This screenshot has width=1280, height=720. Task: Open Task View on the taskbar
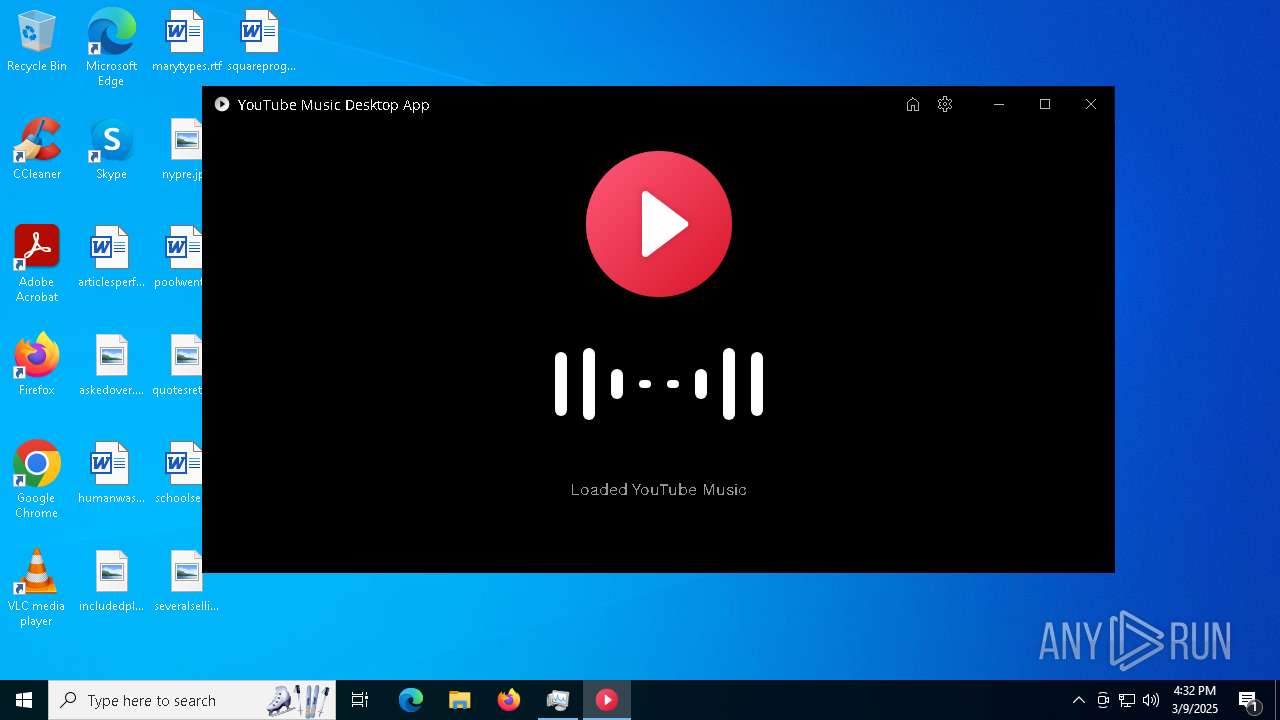click(x=360, y=700)
